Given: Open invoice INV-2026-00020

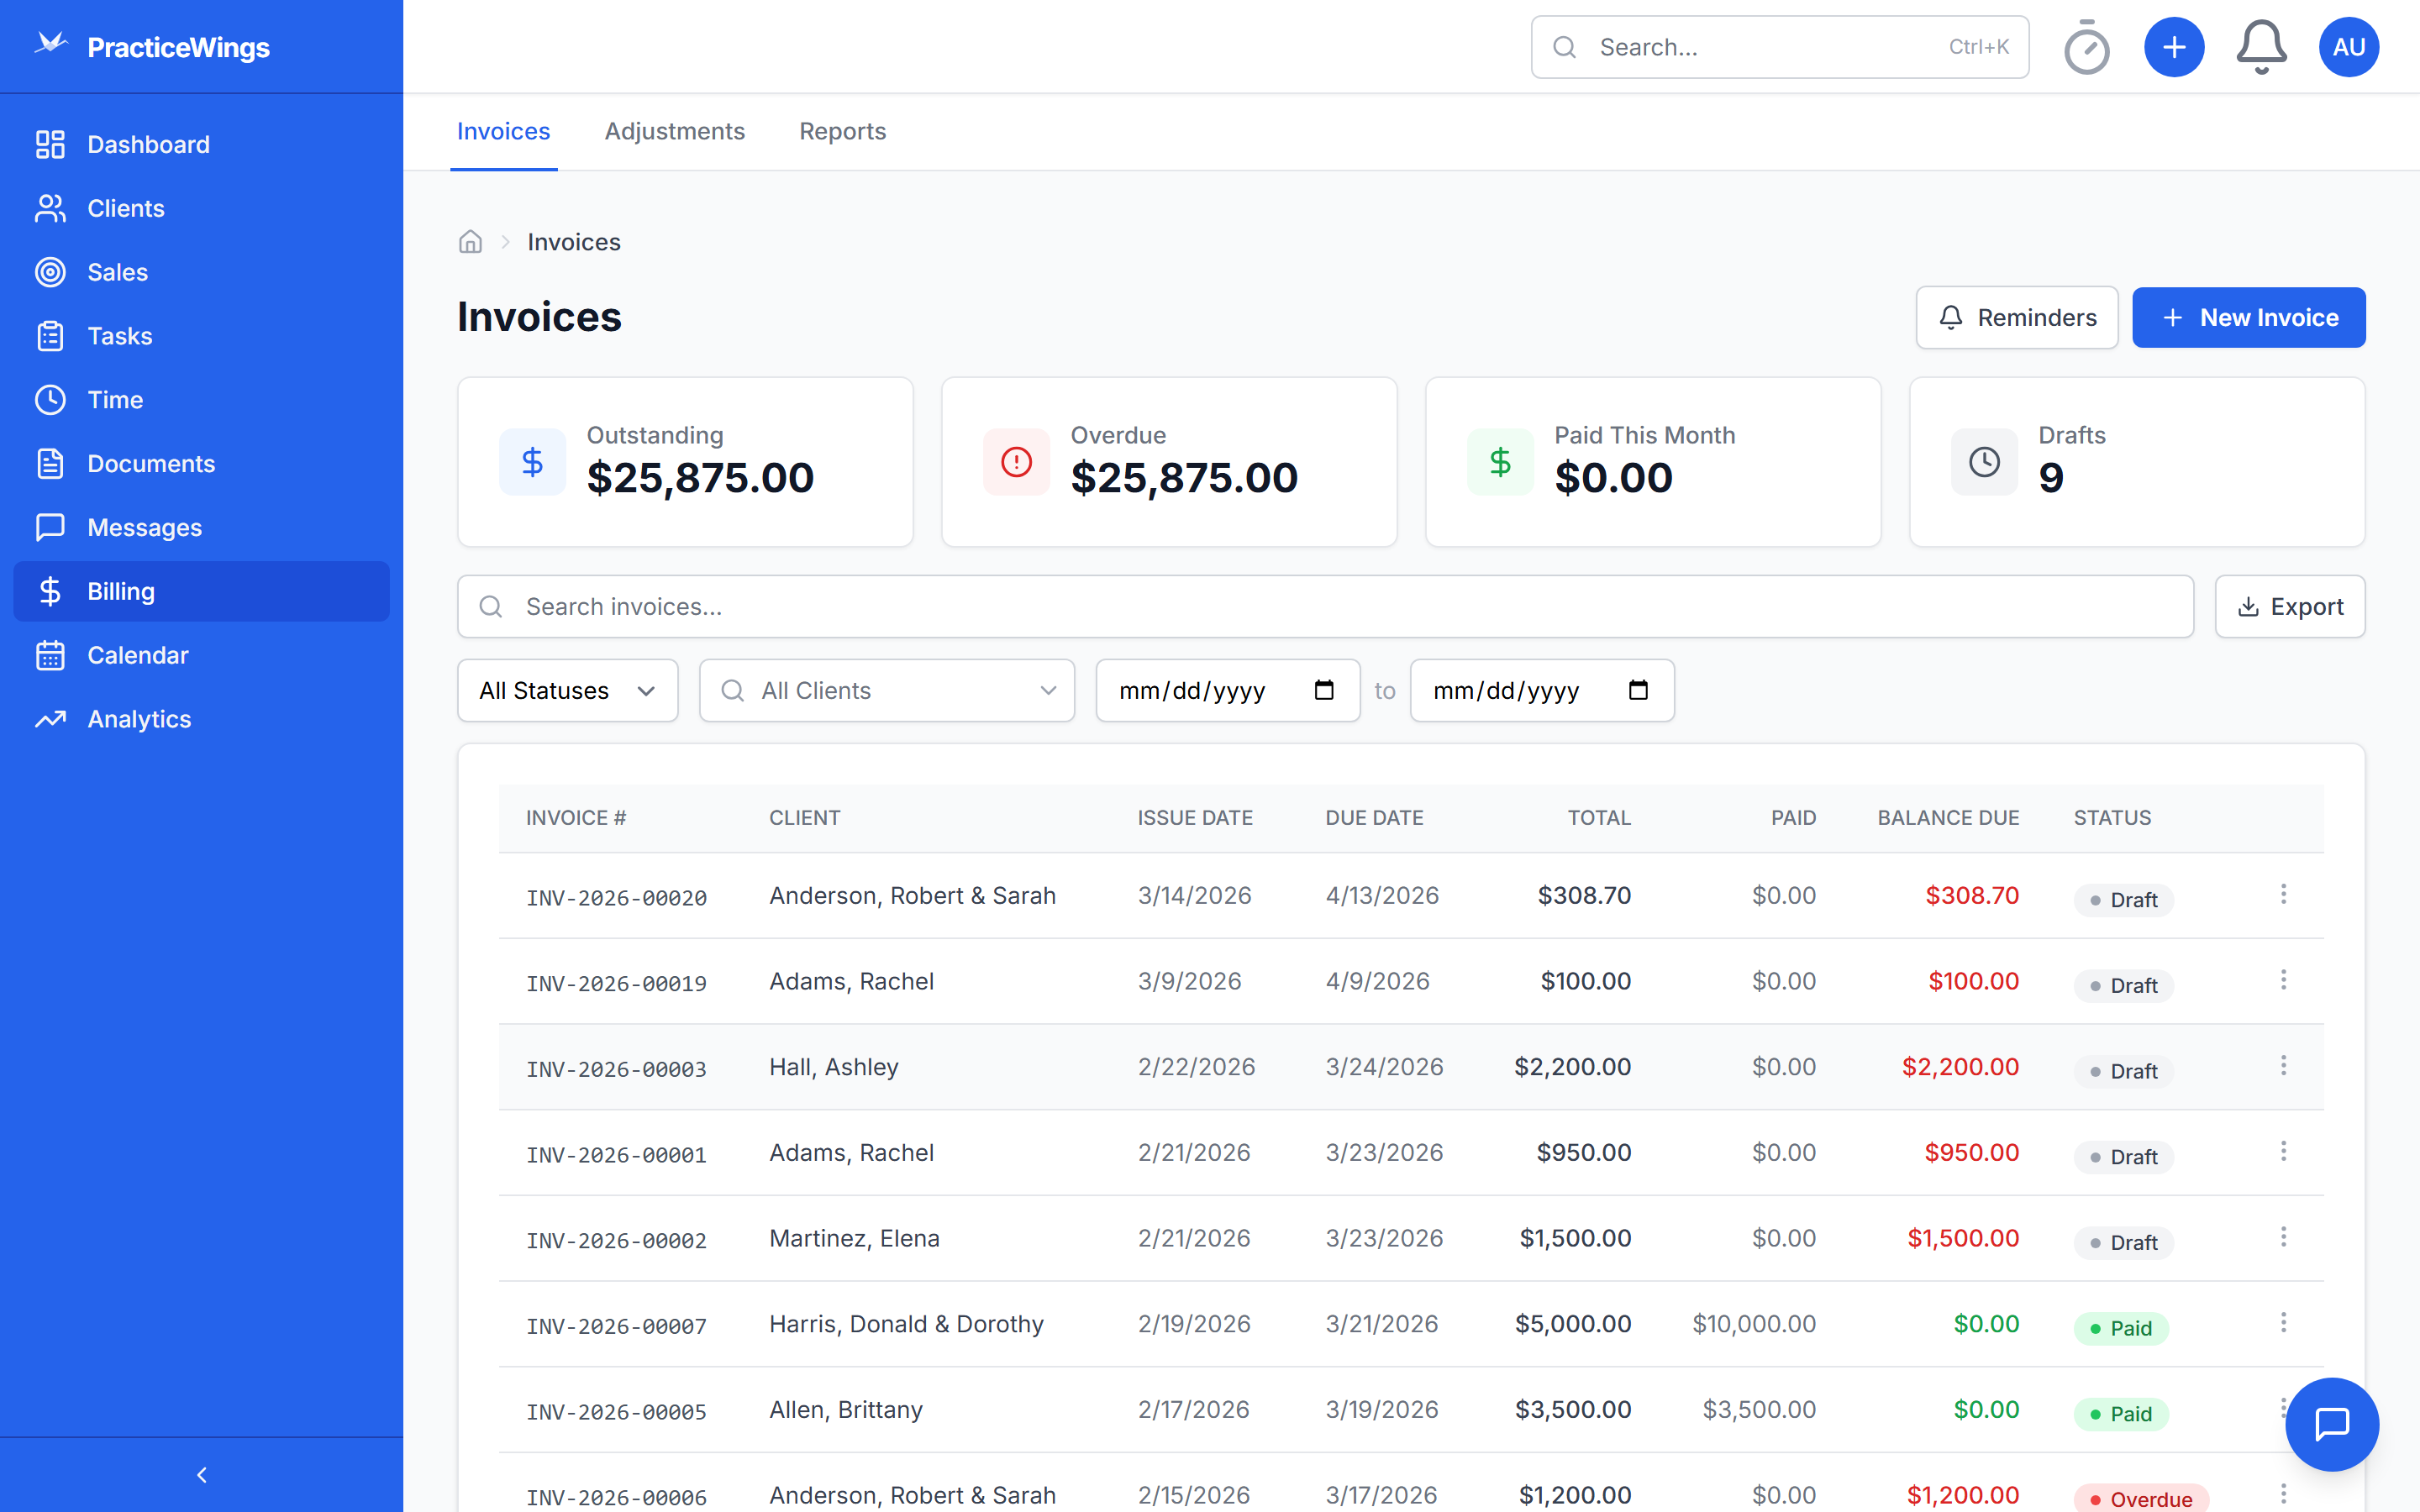Looking at the screenshot, I should click(x=616, y=897).
